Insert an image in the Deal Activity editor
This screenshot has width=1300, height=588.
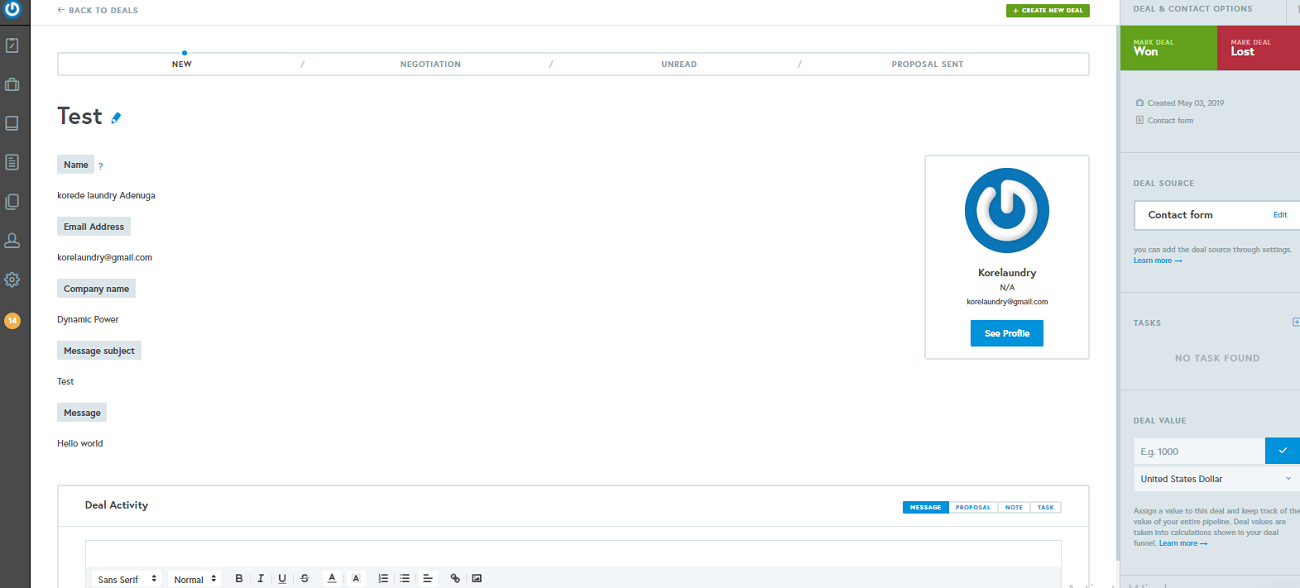[x=477, y=578]
